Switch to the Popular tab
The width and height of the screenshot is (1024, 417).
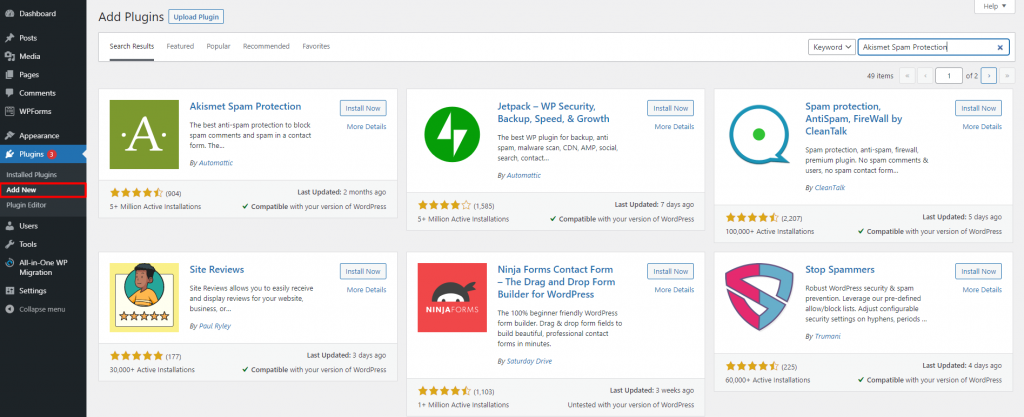(x=218, y=46)
